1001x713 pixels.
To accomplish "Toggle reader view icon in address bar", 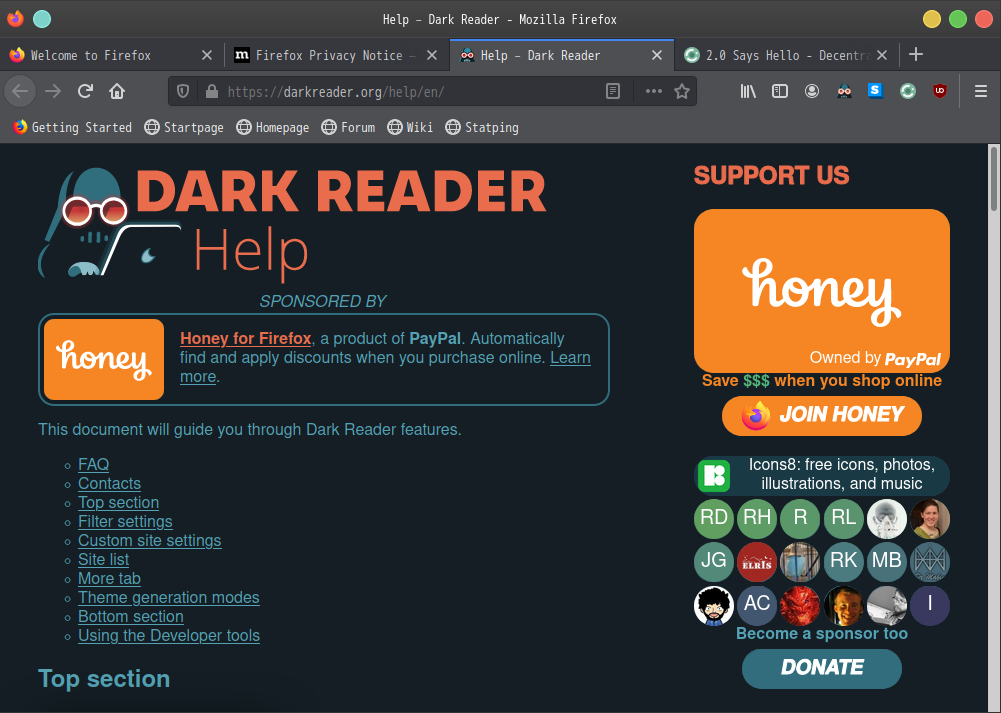I will click(613, 91).
